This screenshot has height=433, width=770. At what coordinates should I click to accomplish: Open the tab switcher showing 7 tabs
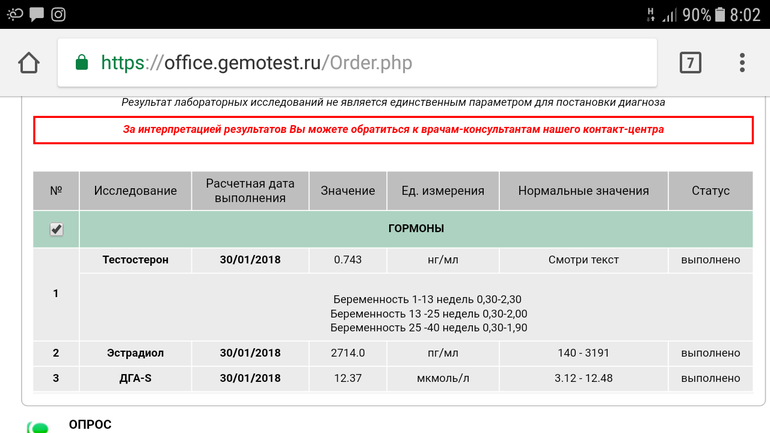pos(690,63)
